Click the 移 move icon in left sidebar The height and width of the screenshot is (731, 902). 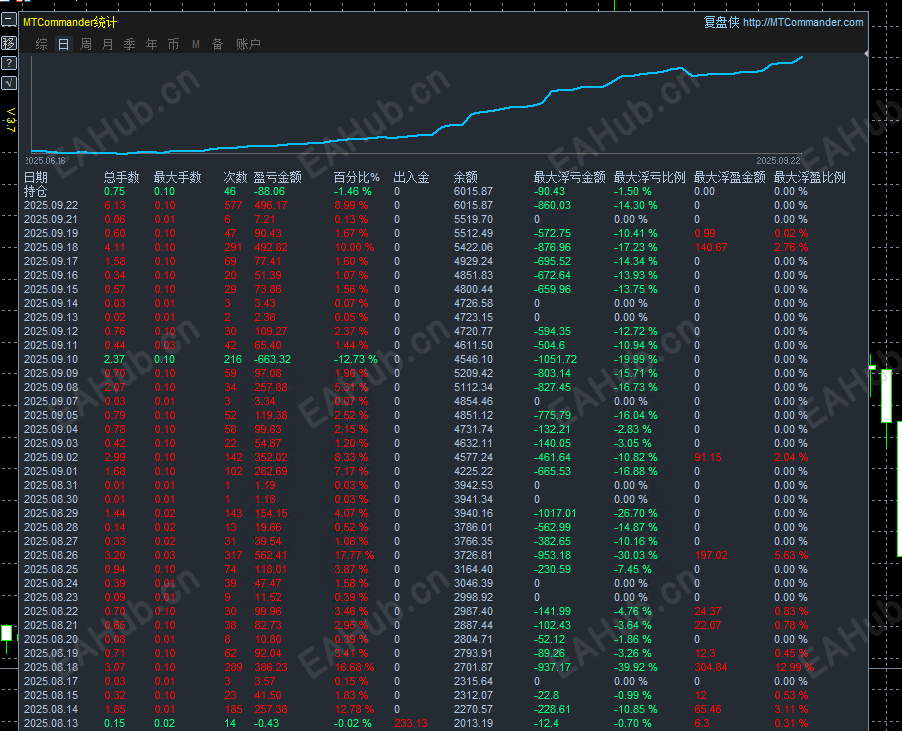[9, 43]
